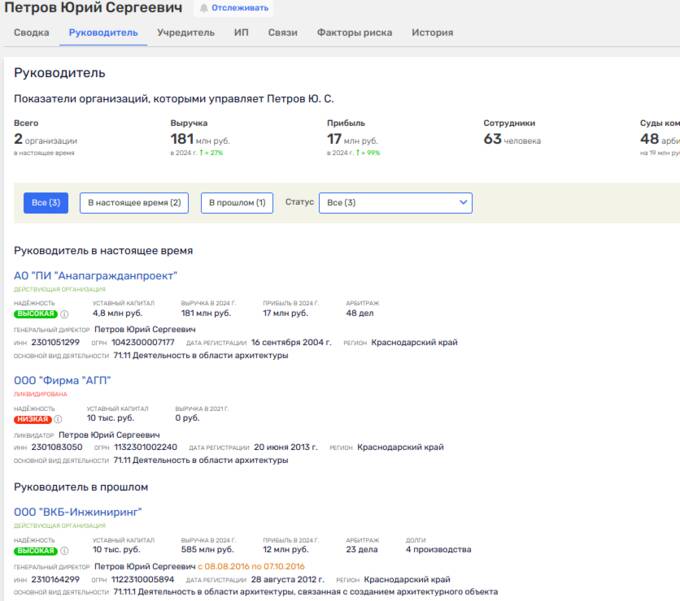680x601 pixels.
Task: Click info icon beside ВКБ-Инжиниринг ВЫСОКАЯ badge
Action: (x=64, y=551)
